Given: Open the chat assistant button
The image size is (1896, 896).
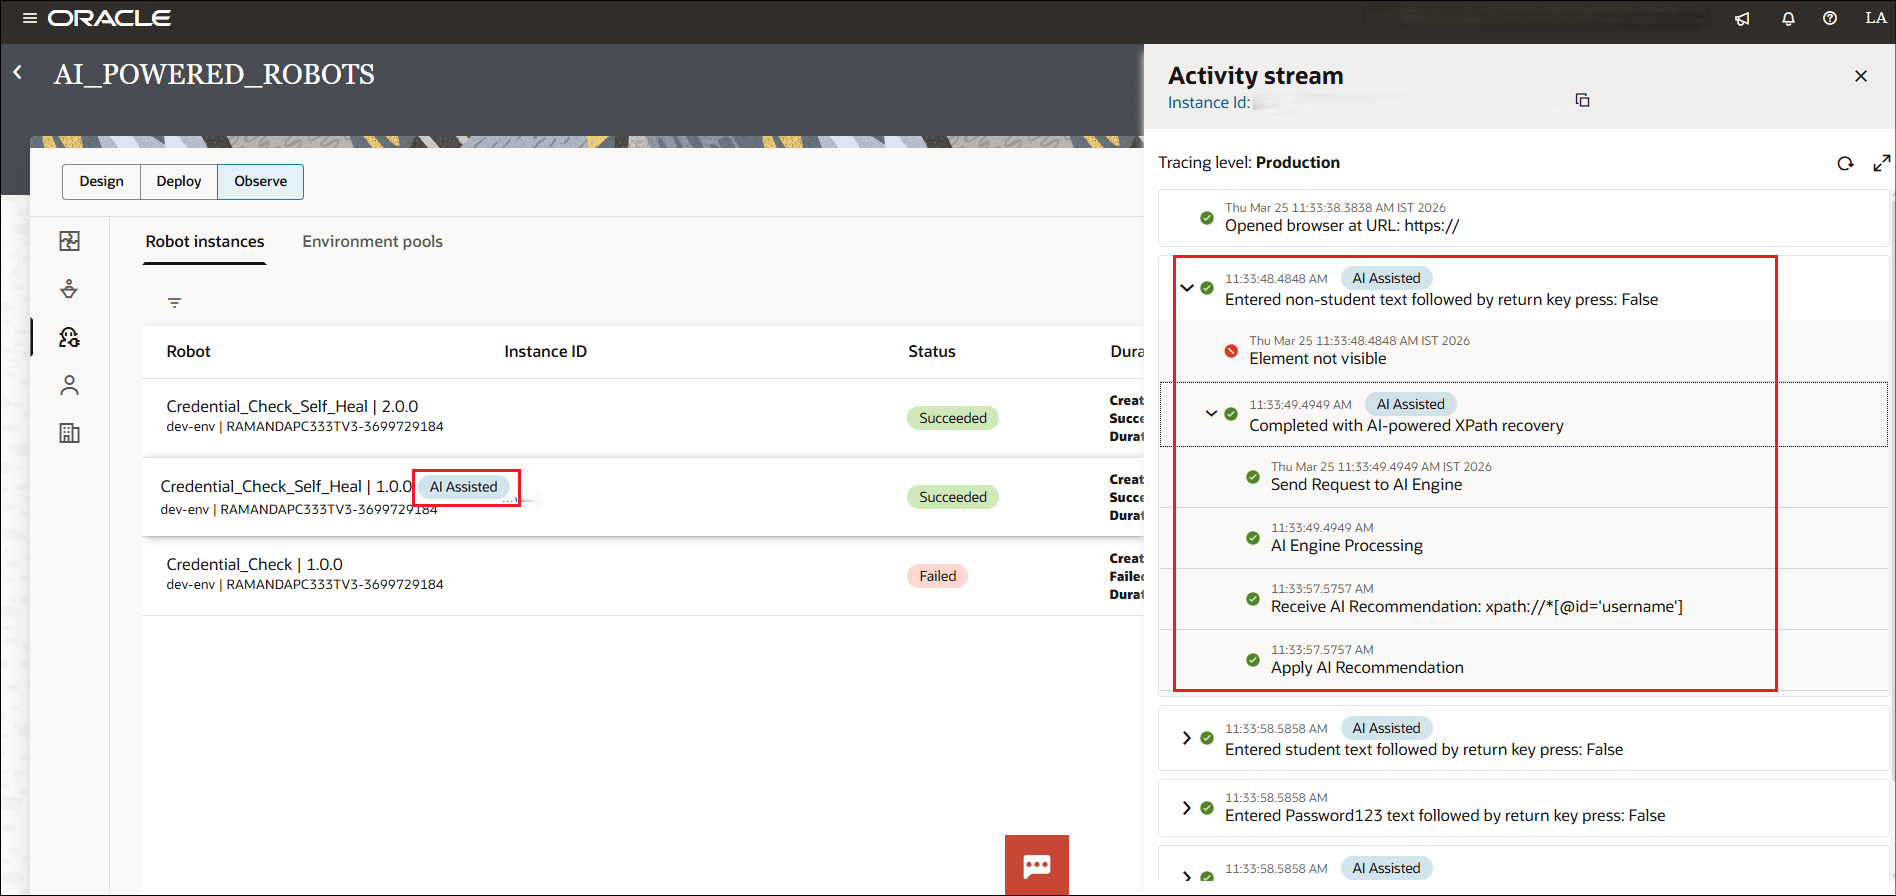Looking at the screenshot, I should click(x=1037, y=865).
